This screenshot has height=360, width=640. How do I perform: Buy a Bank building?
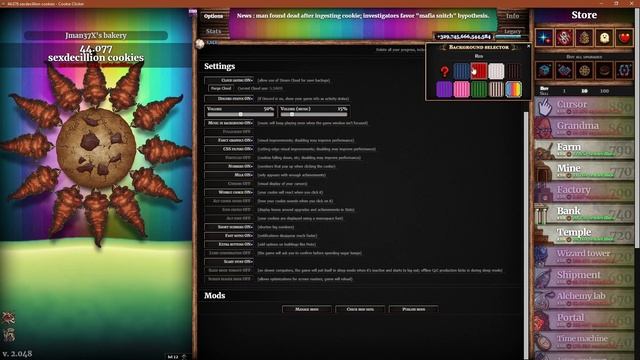[584, 214]
